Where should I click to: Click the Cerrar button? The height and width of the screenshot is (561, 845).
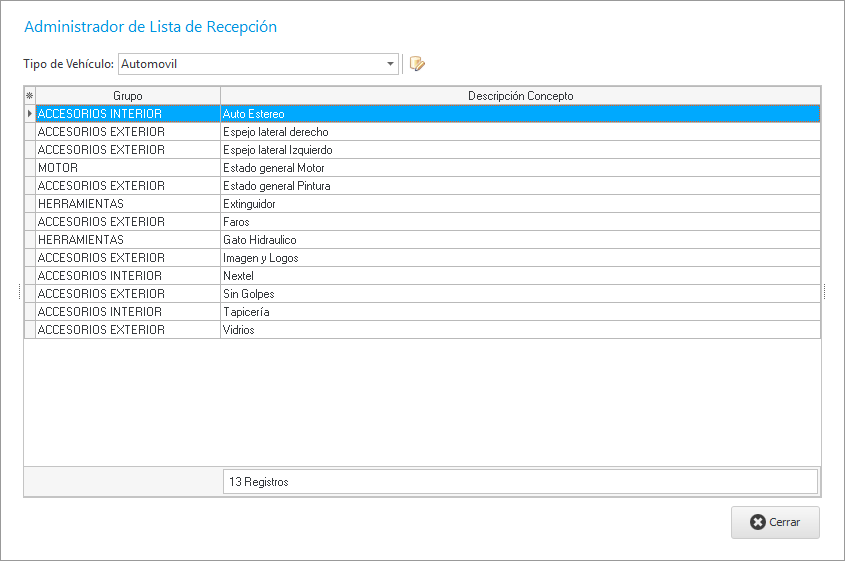pyautogui.click(x=775, y=522)
